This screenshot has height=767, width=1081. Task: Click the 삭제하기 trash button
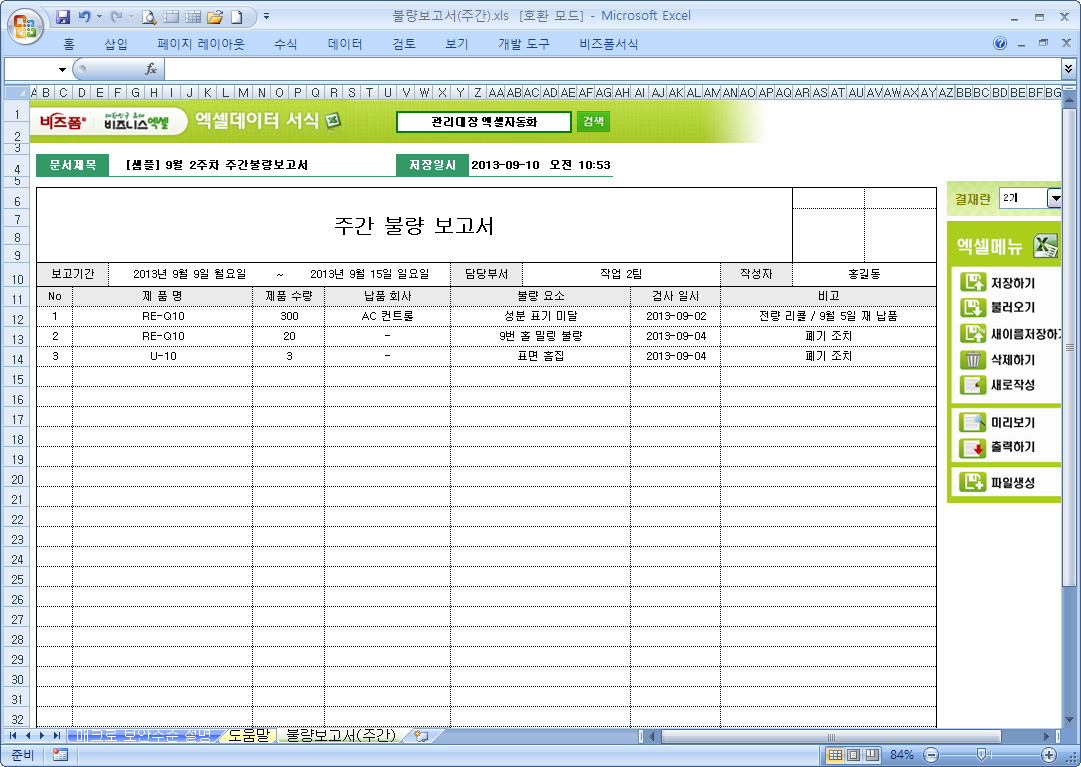click(998, 360)
